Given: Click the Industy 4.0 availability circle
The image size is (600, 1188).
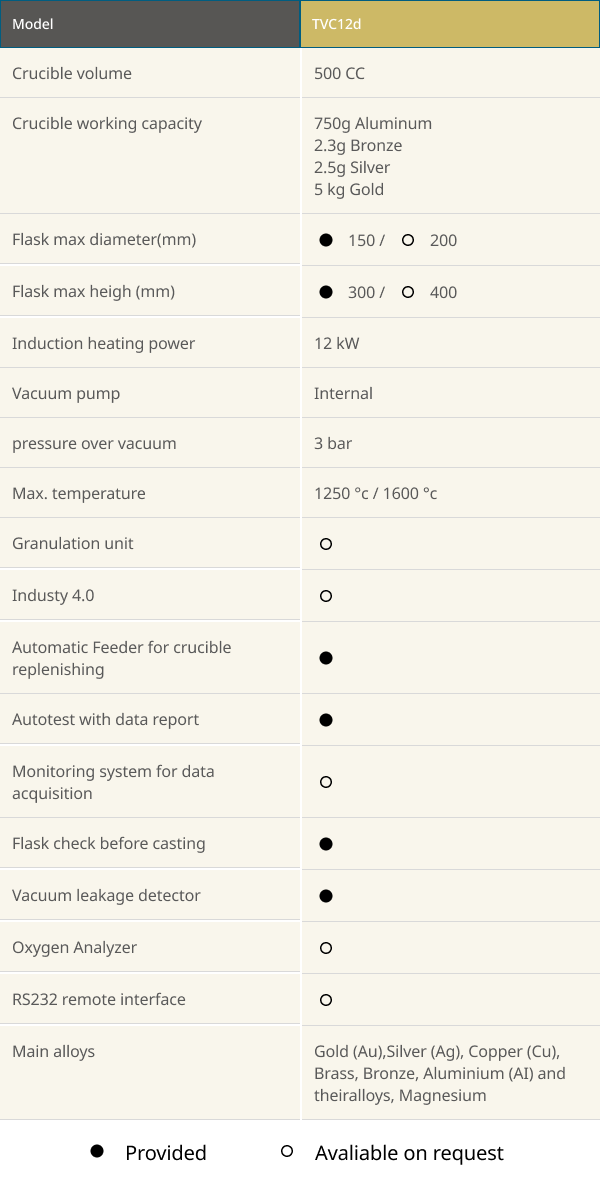Looking at the screenshot, I should point(326,596).
